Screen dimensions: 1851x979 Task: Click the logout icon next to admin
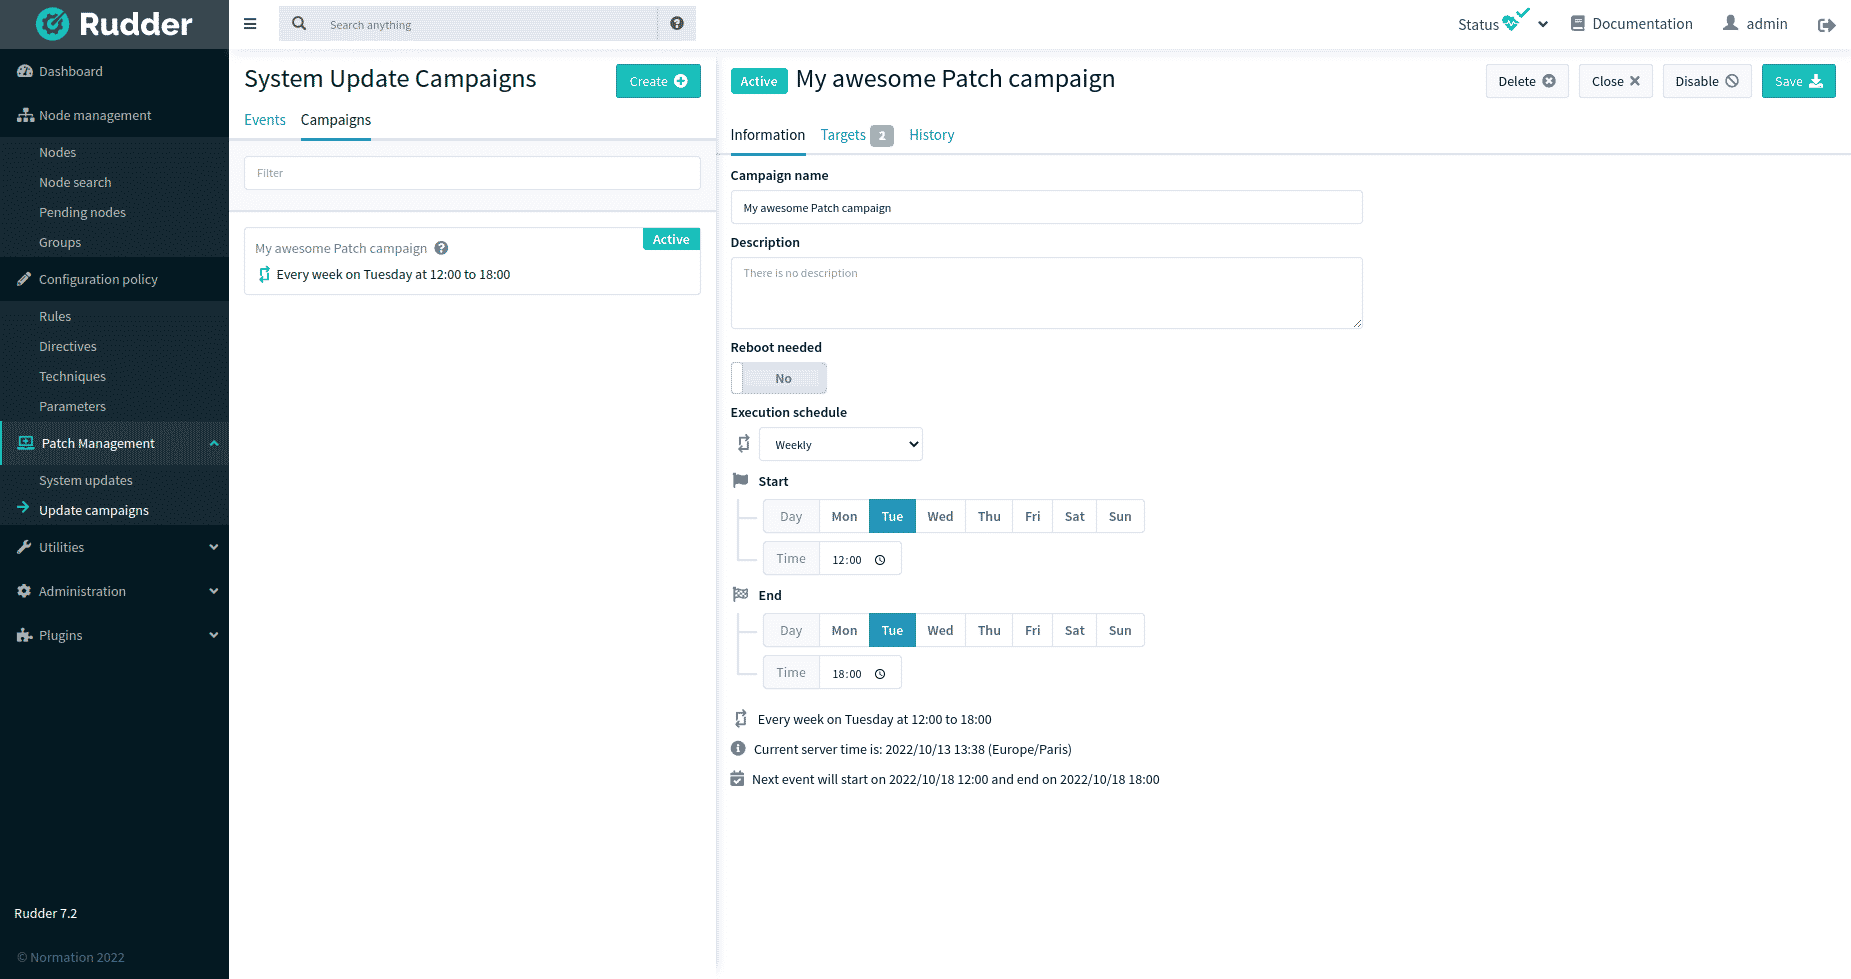point(1826,25)
